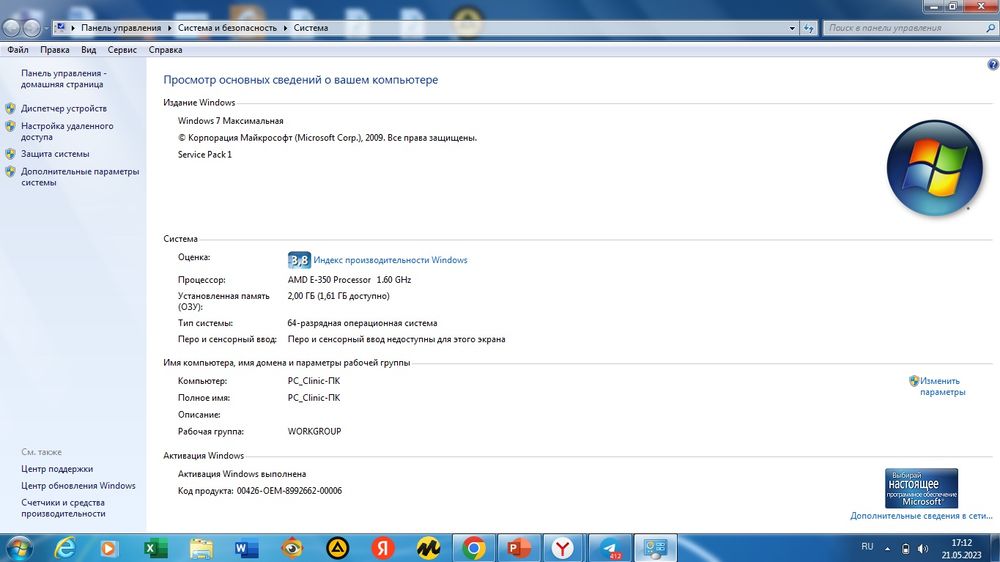Expand the arrow after Панель управления breadcrumb
Screen dimensions: 1000x562
[x=170, y=28]
